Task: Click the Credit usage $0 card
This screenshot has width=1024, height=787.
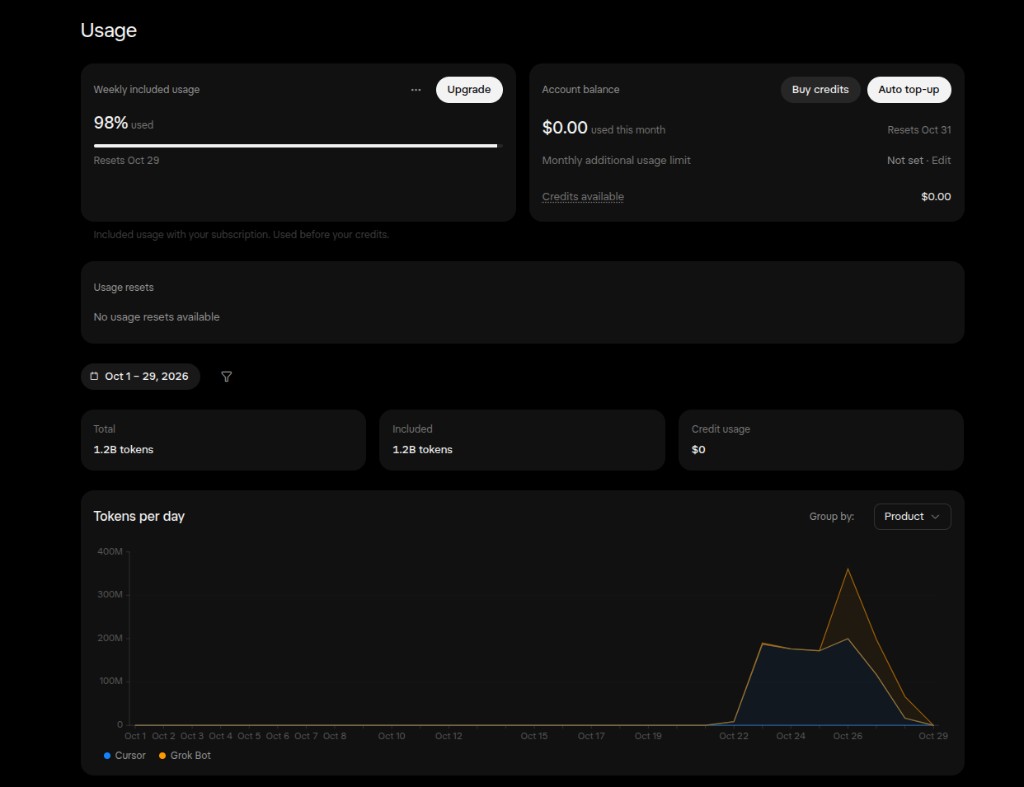Action: [821, 440]
